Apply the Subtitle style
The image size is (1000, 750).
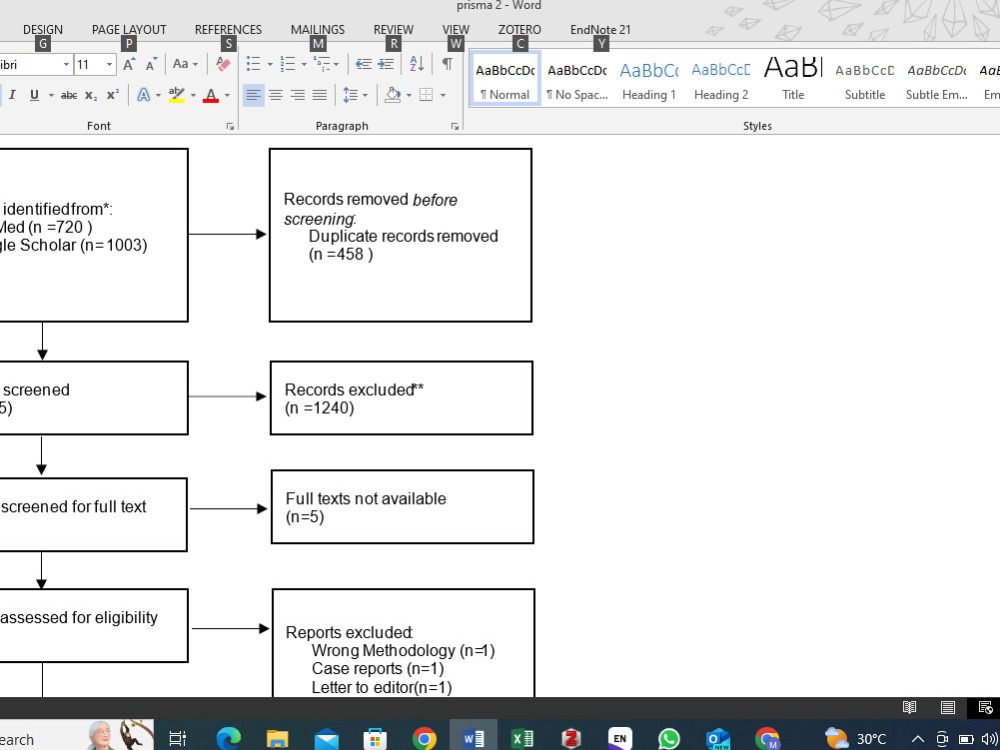pyautogui.click(x=865, y=79)
